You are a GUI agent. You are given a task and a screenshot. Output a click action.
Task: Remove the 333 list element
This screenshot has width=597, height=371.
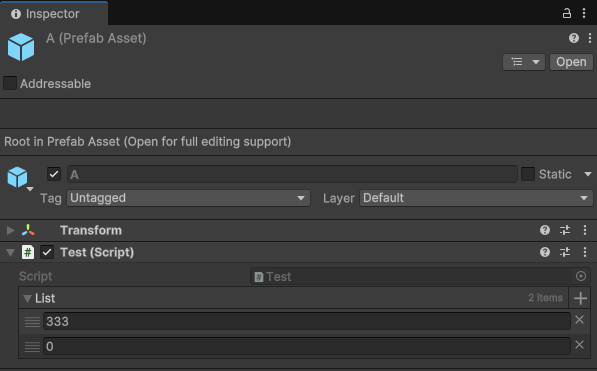point(579,320)
